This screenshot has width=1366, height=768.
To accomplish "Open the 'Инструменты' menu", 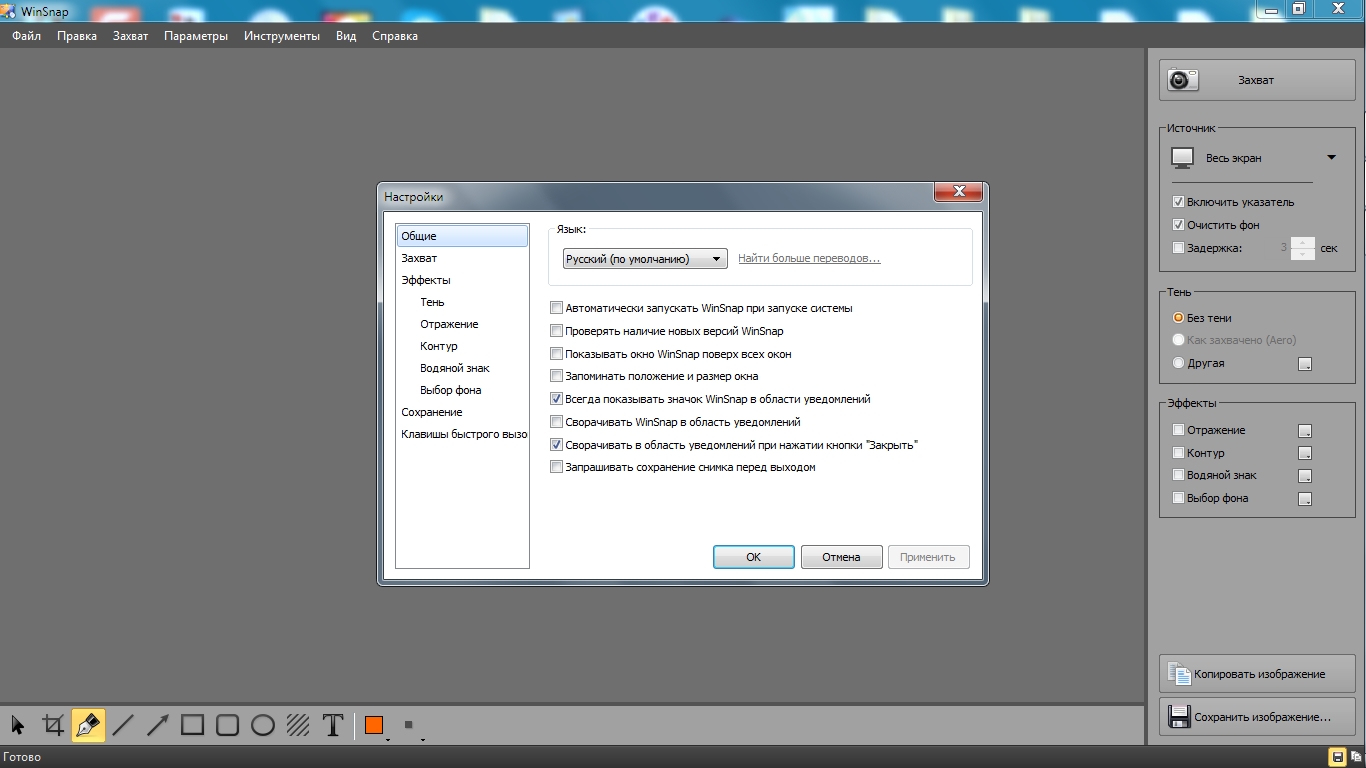I will point(282,36).
